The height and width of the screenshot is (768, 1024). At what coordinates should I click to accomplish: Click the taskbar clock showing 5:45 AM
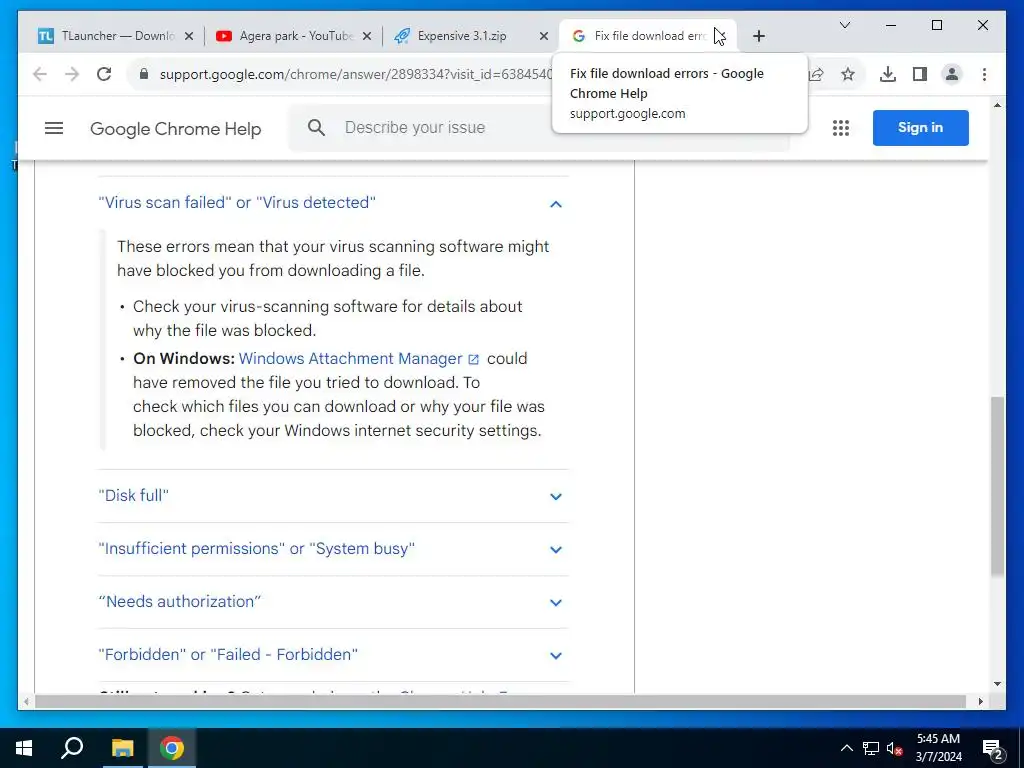coord(938,748)
